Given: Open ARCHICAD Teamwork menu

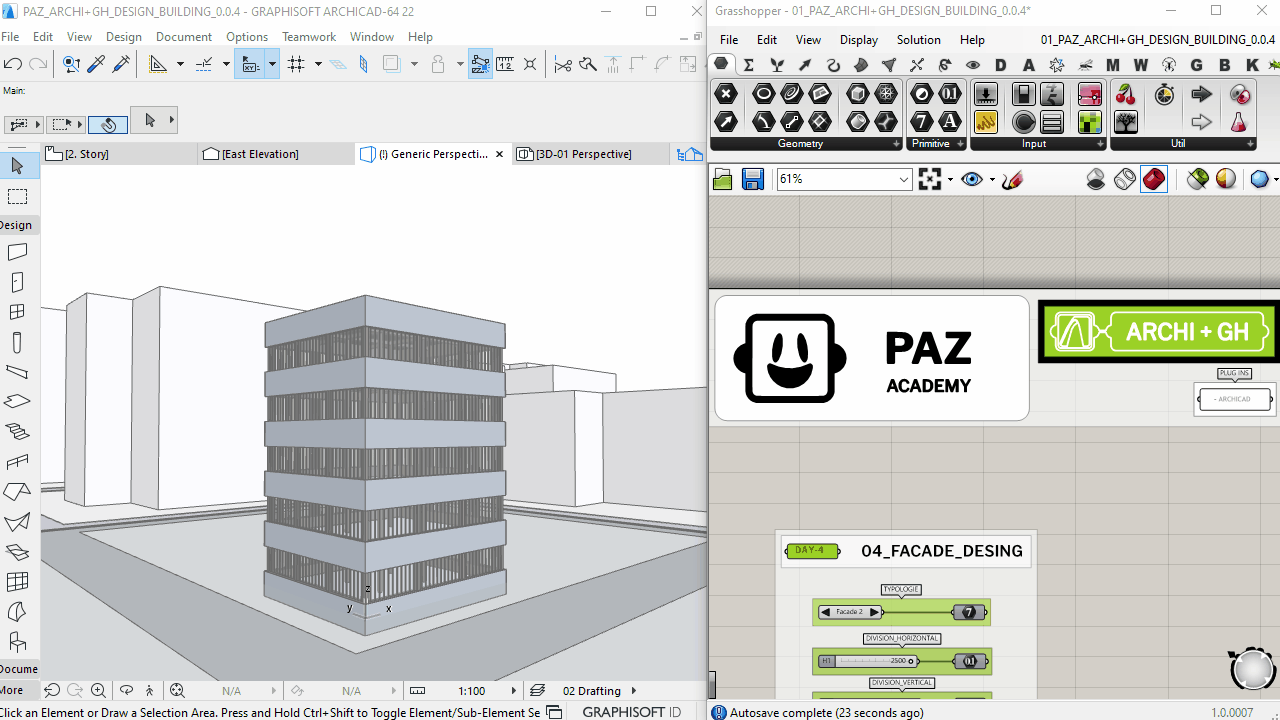Looking at the screenshot, I should (x=308, y=37).
